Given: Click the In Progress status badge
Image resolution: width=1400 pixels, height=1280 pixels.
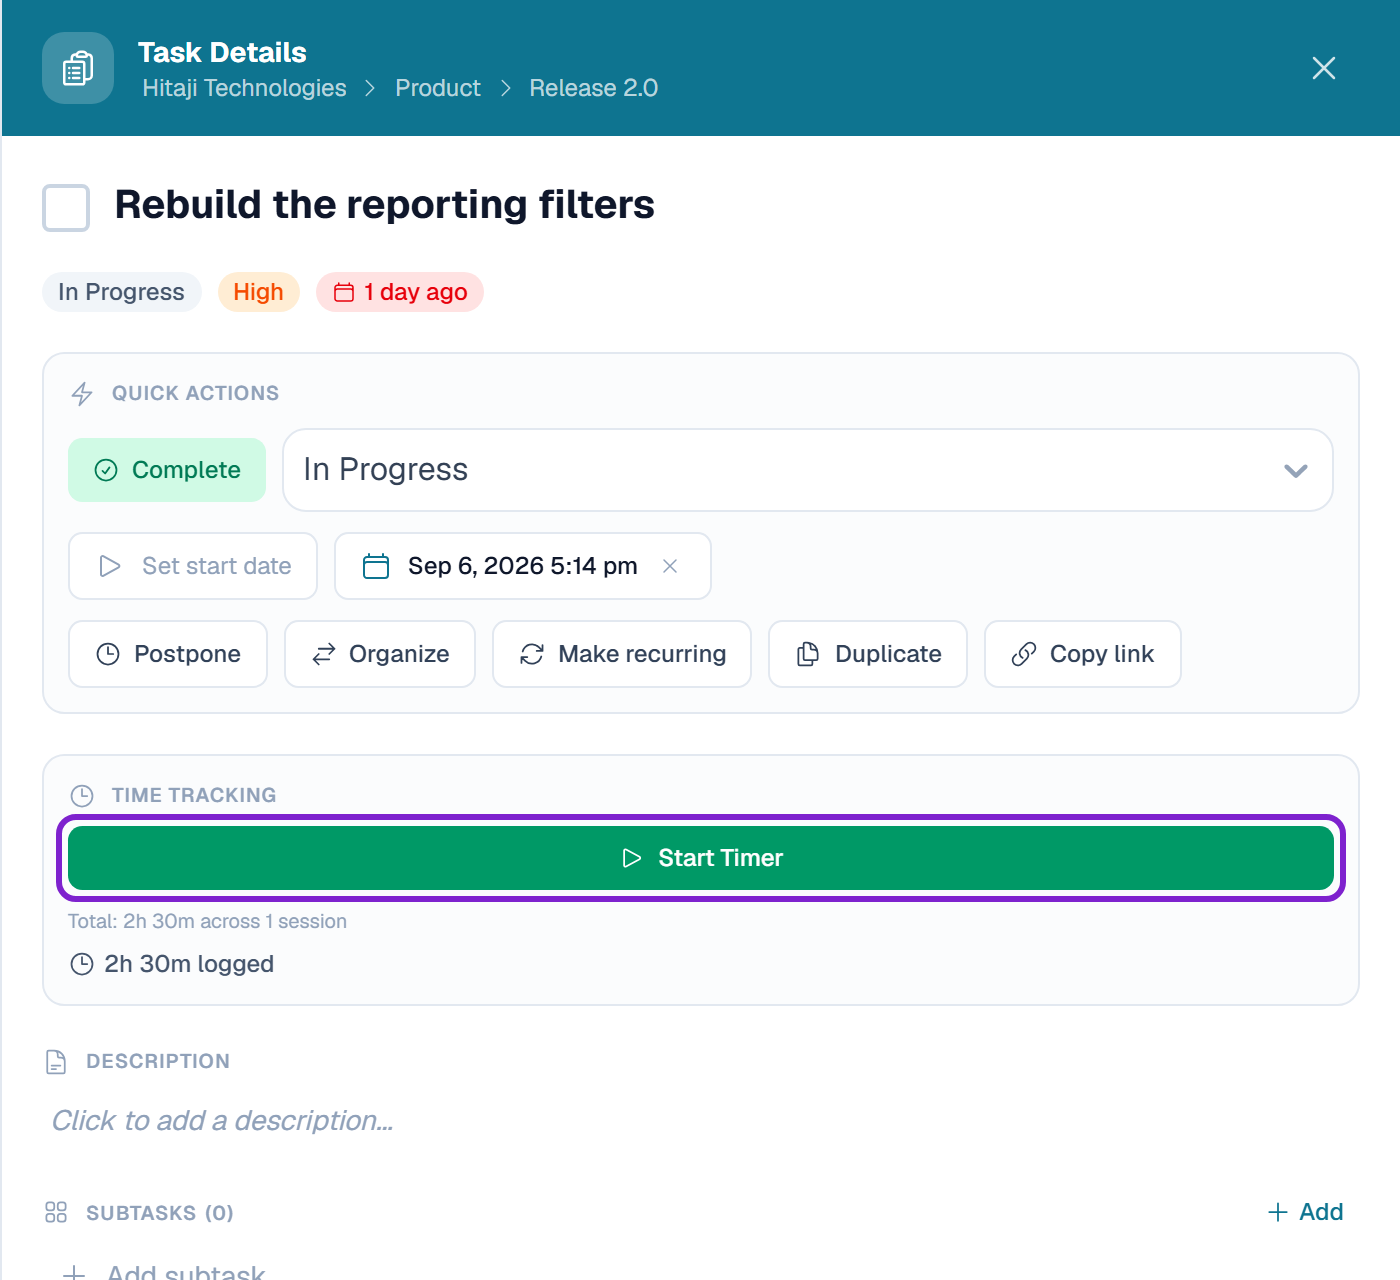Looking at the screenshot, I should pos(122,292).
